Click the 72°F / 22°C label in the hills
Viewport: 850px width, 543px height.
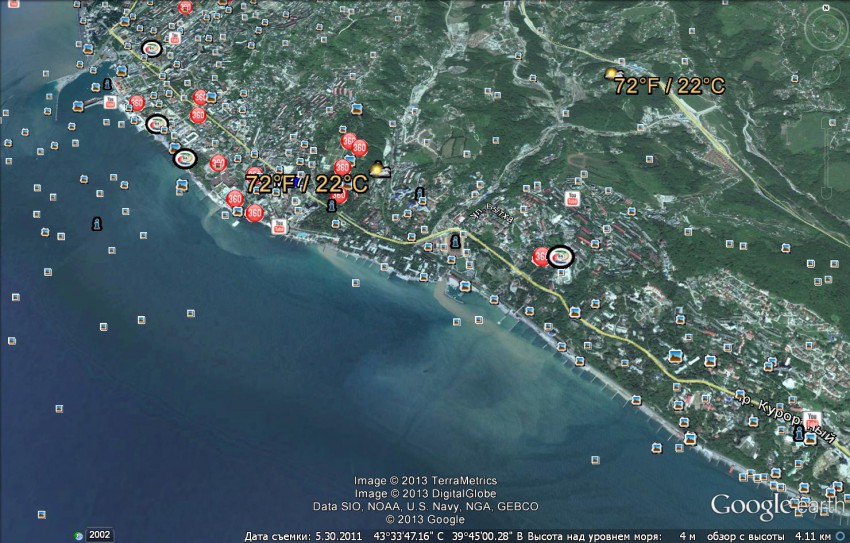[669, 86]
